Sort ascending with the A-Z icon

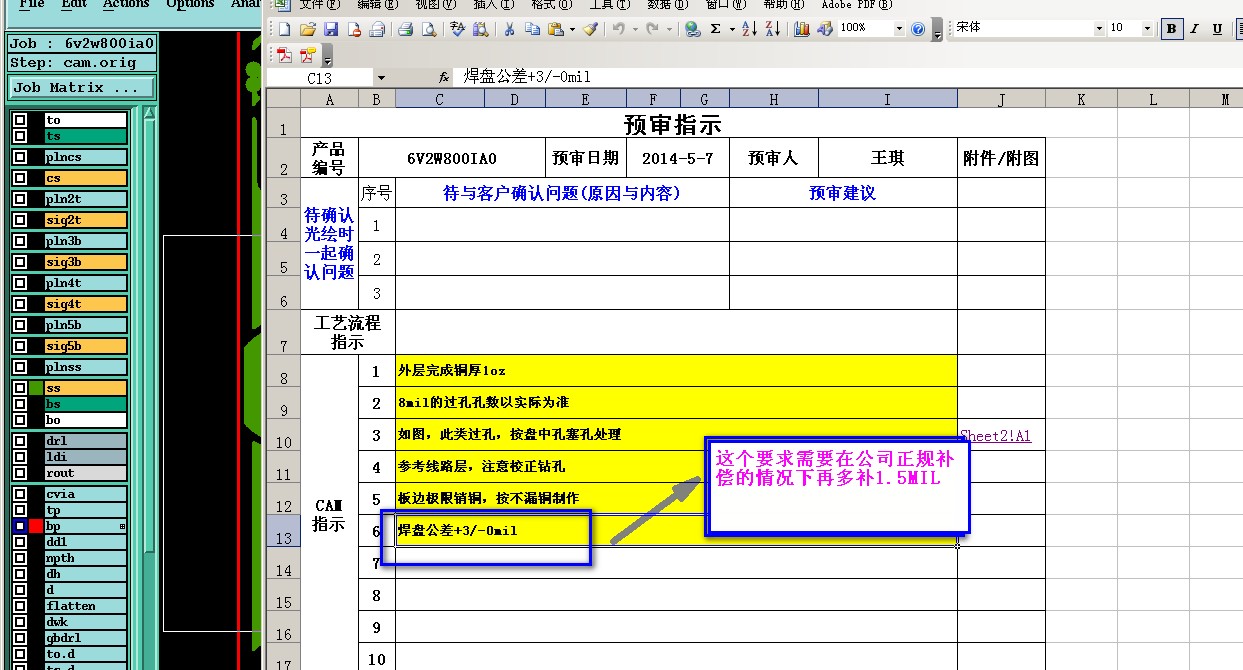pyautogui.click(x=749, y=29)
